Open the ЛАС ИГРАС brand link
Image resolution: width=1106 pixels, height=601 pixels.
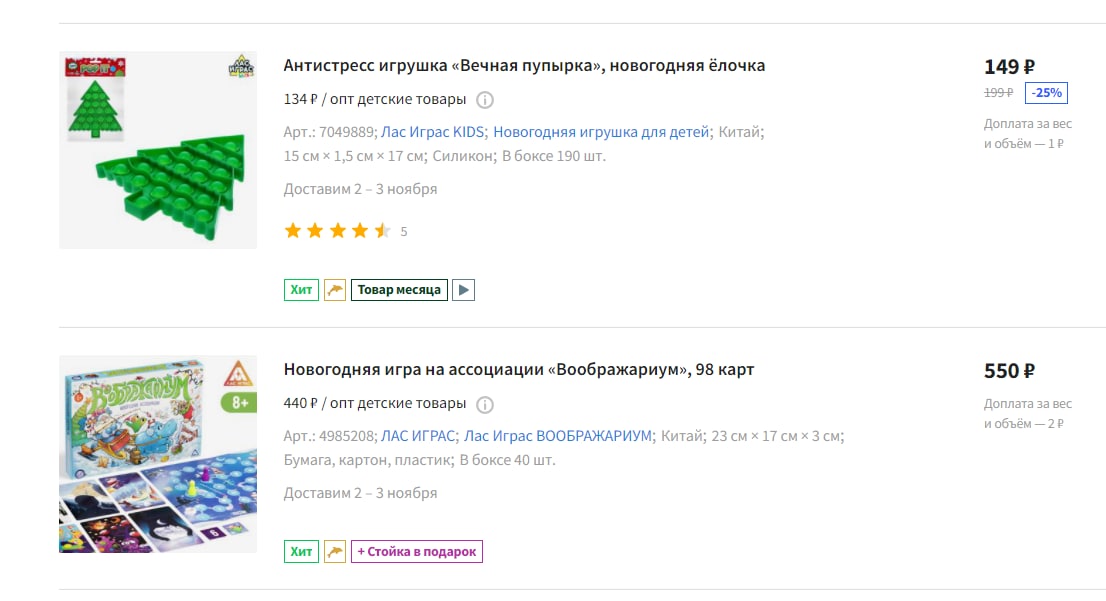click(x=418, y=436)
